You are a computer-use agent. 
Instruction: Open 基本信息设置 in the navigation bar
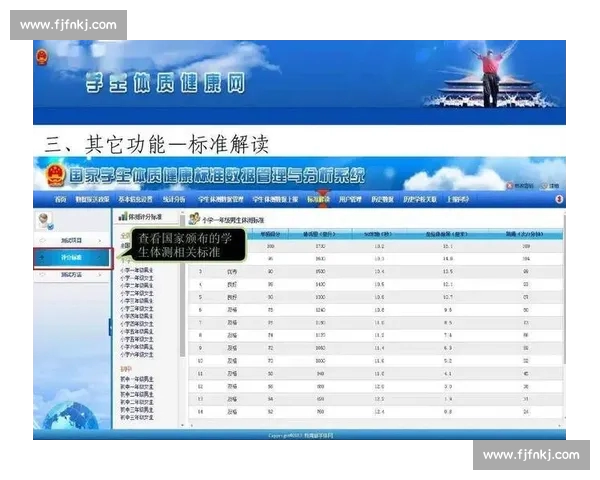coord(135,199)
